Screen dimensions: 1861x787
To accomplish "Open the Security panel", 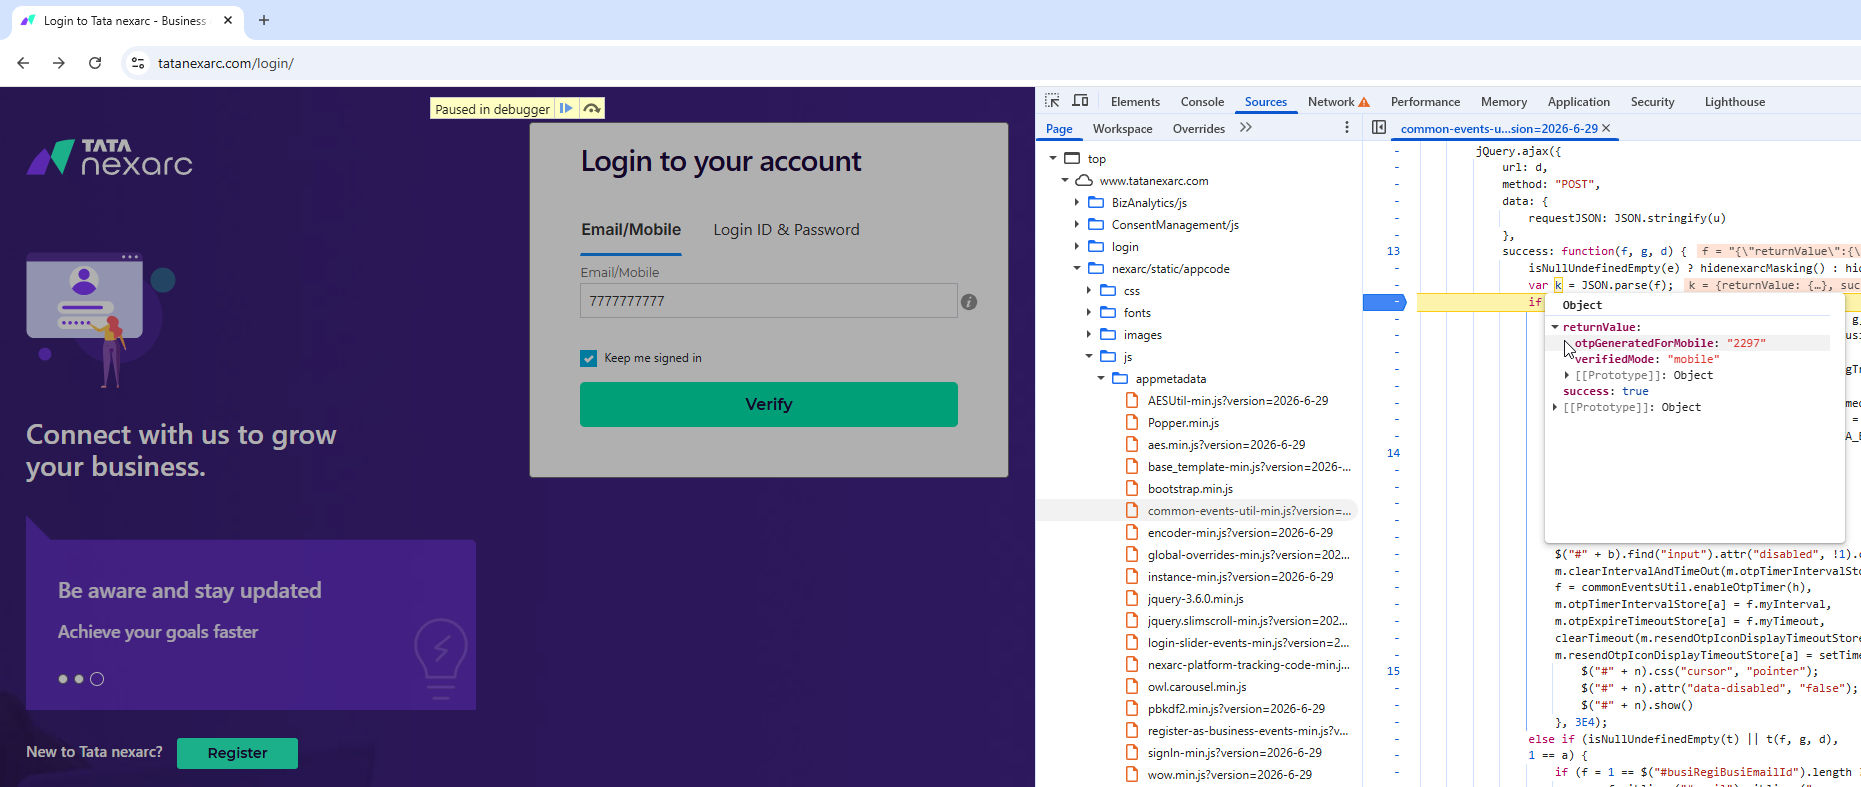I will click(1652, 102).
